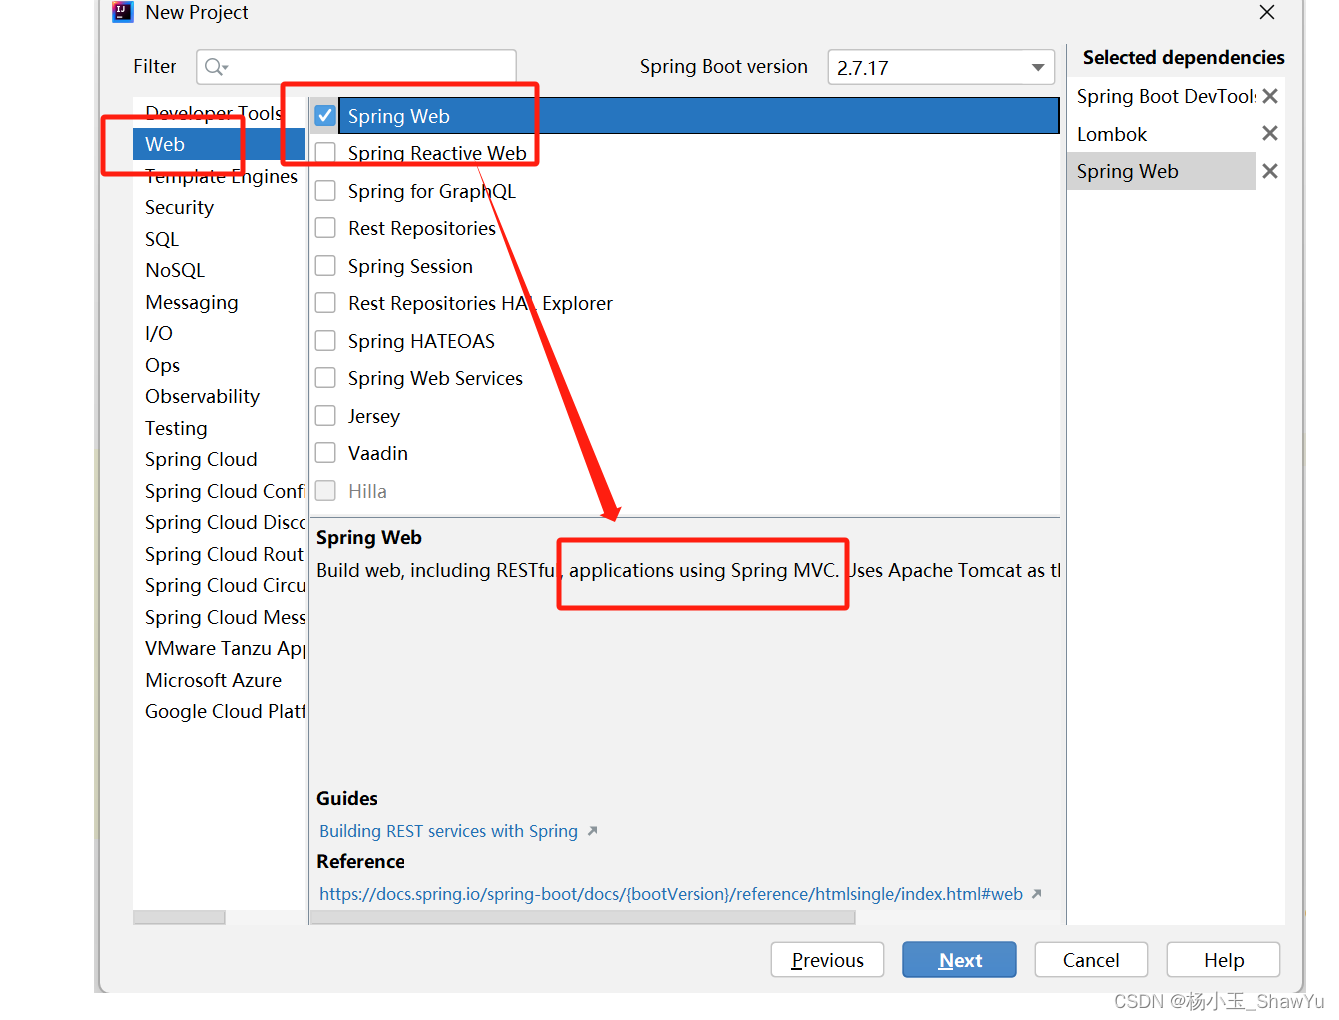Select VMware Tanzu Application Service category

pyautogui.click(x=224, y=648)
